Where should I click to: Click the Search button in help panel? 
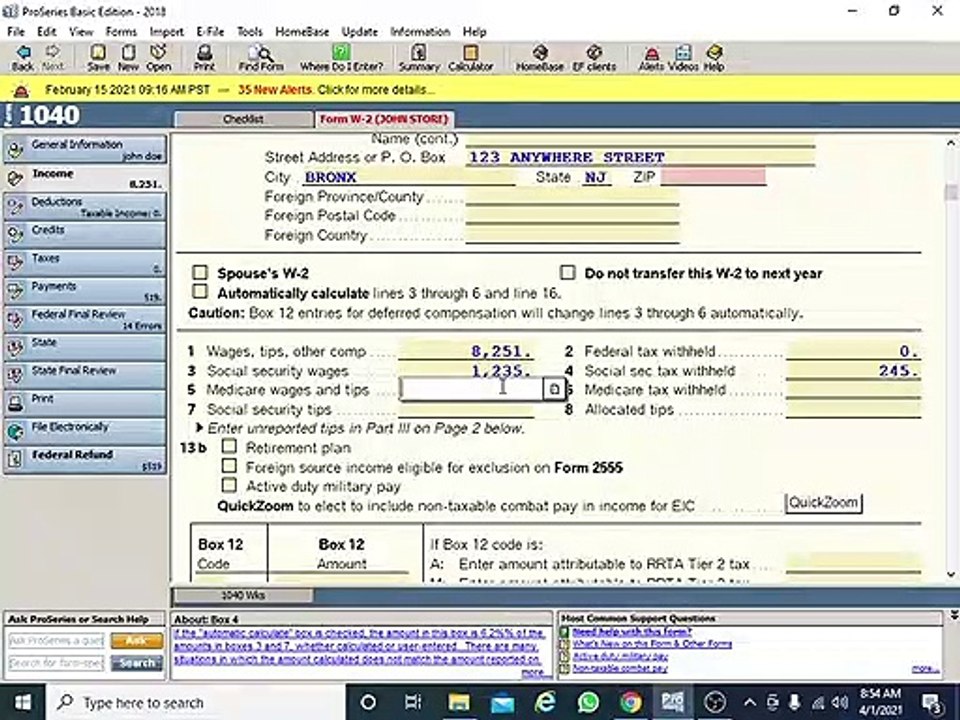tap(137, 663)
